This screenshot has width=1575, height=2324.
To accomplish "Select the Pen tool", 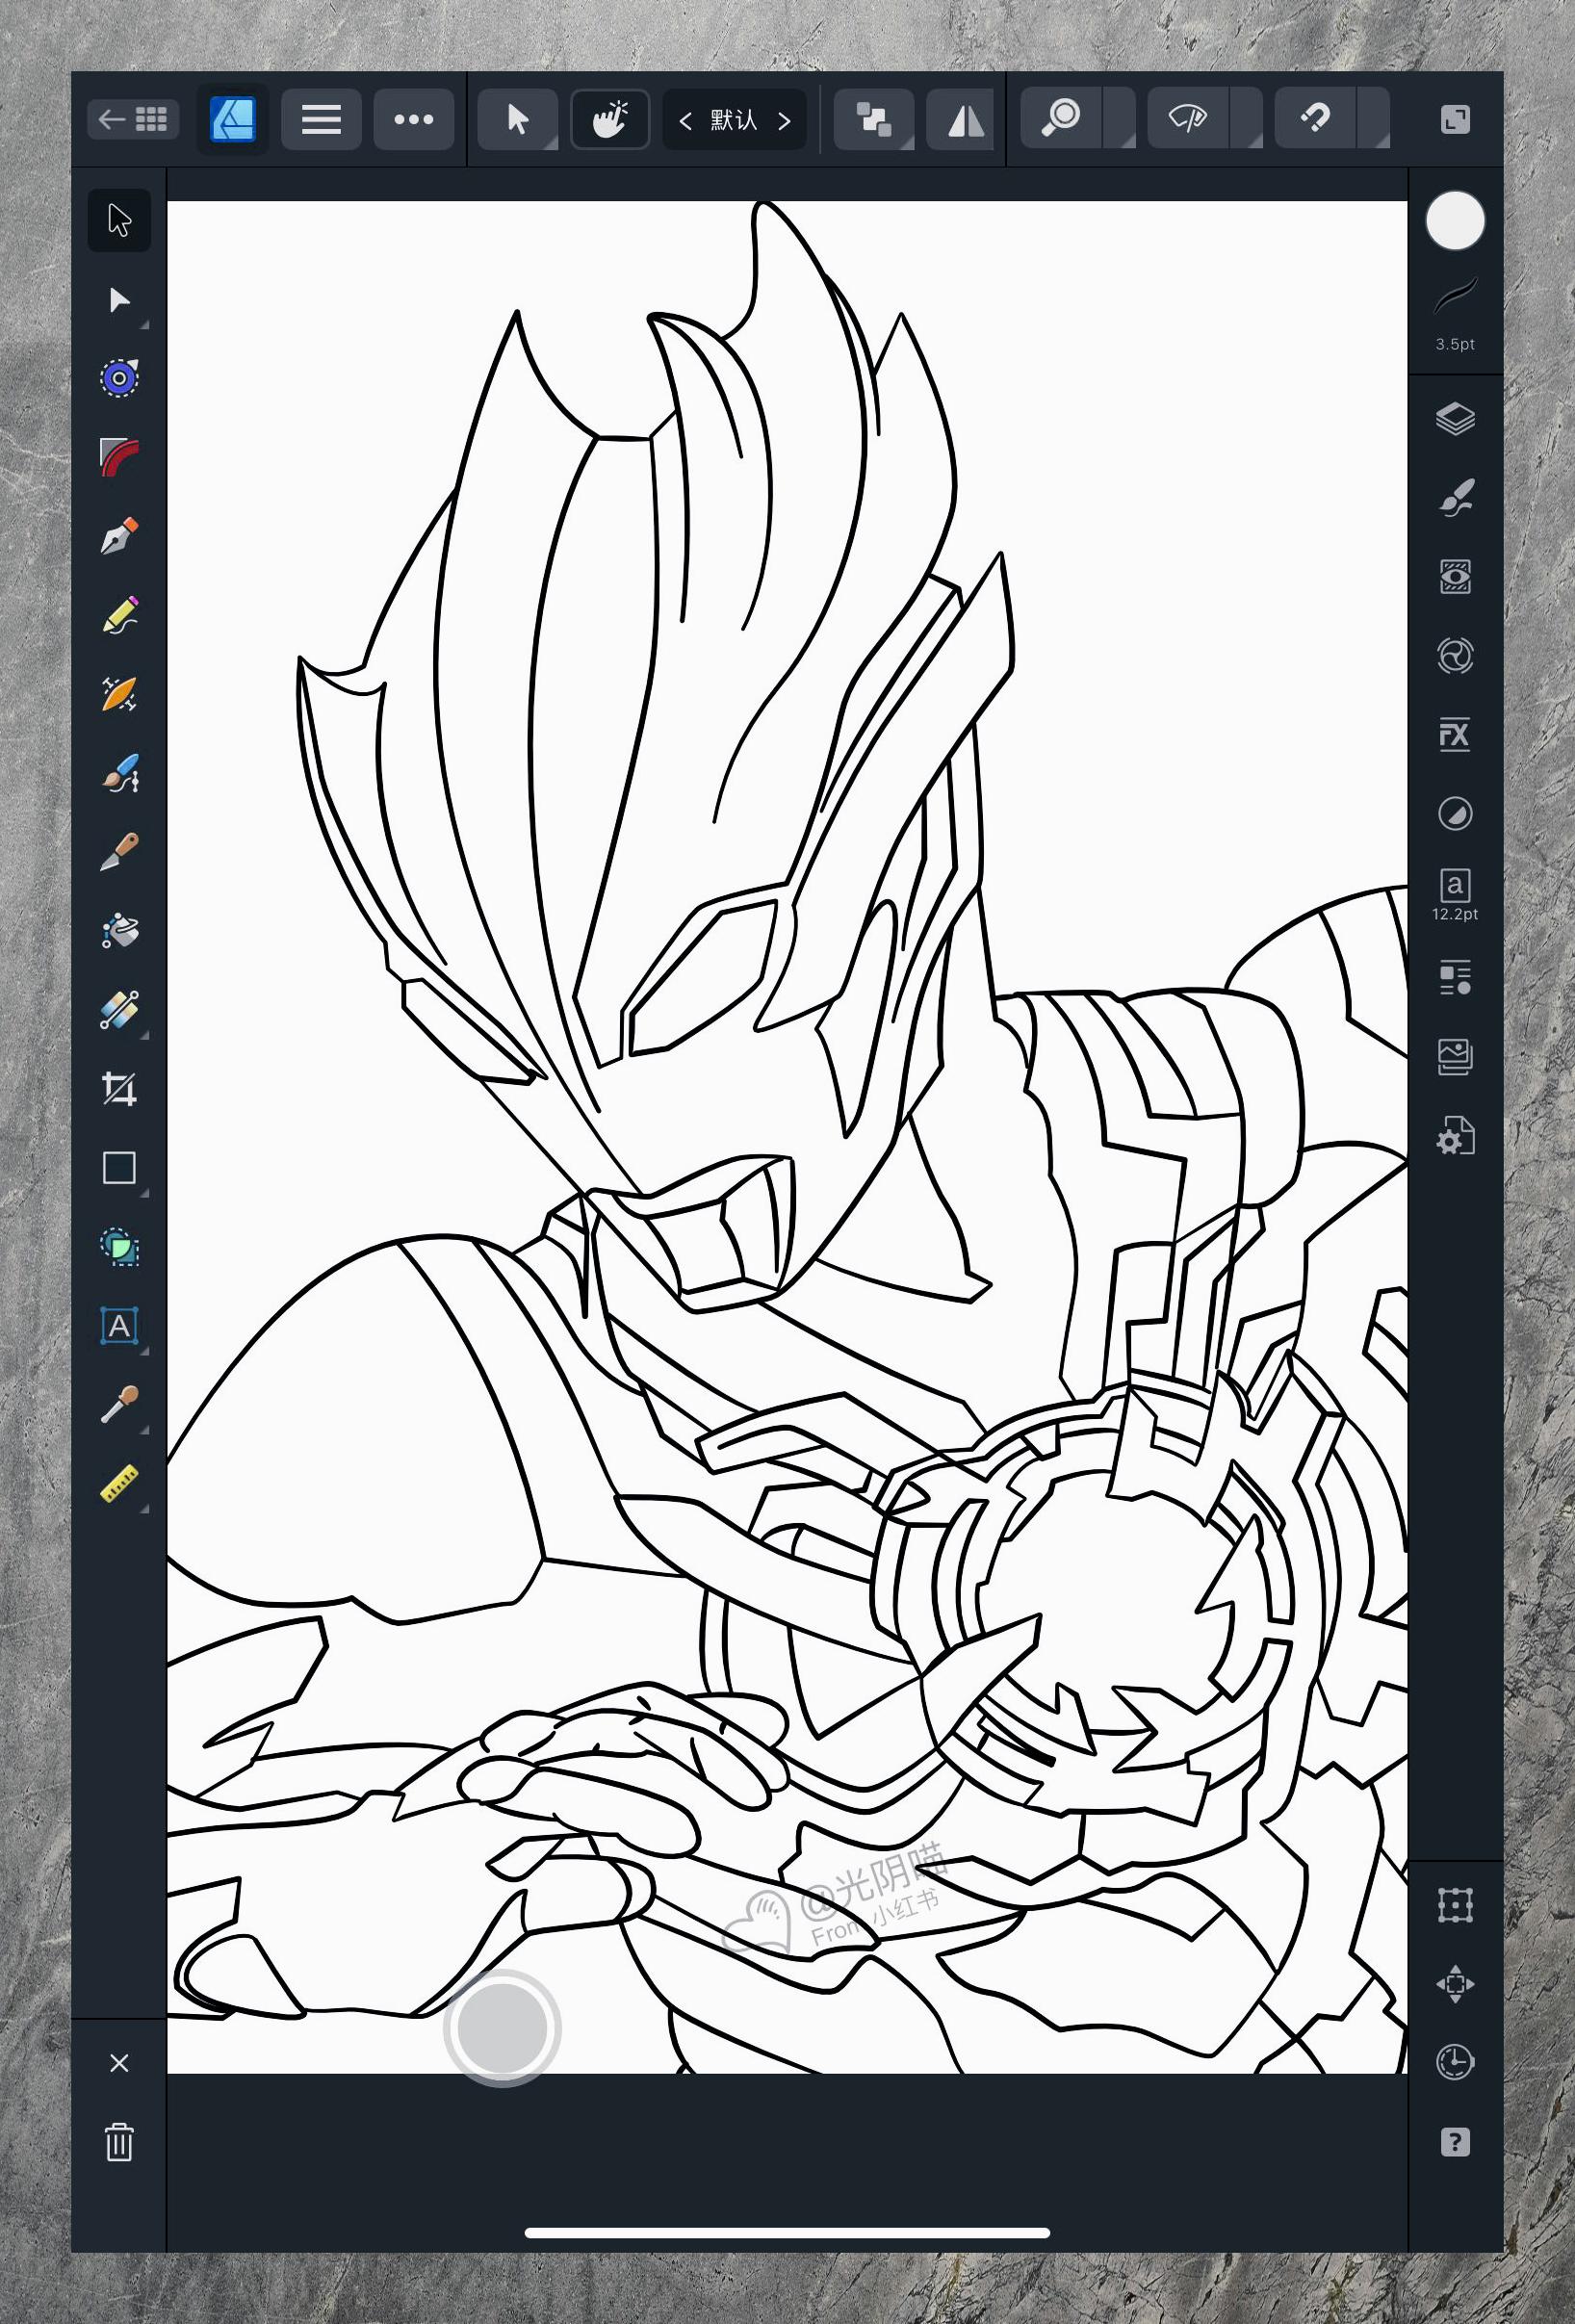I will click(119, 536).
